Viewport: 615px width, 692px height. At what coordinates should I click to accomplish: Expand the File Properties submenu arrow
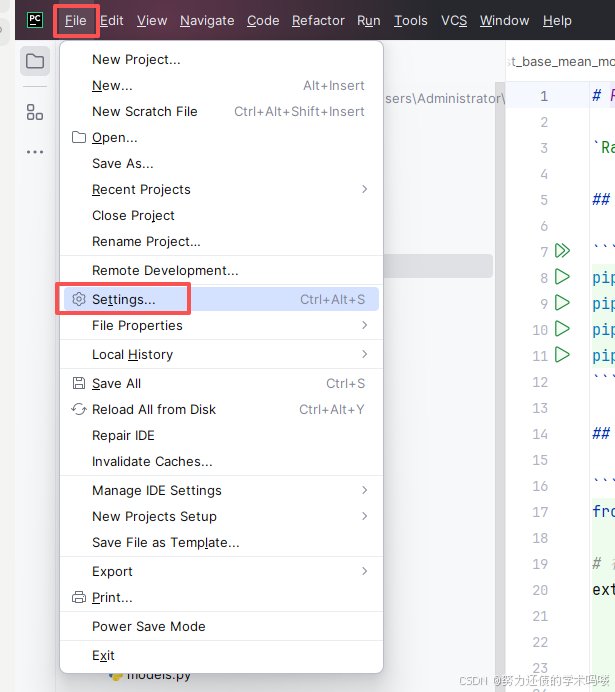point(364,325)
